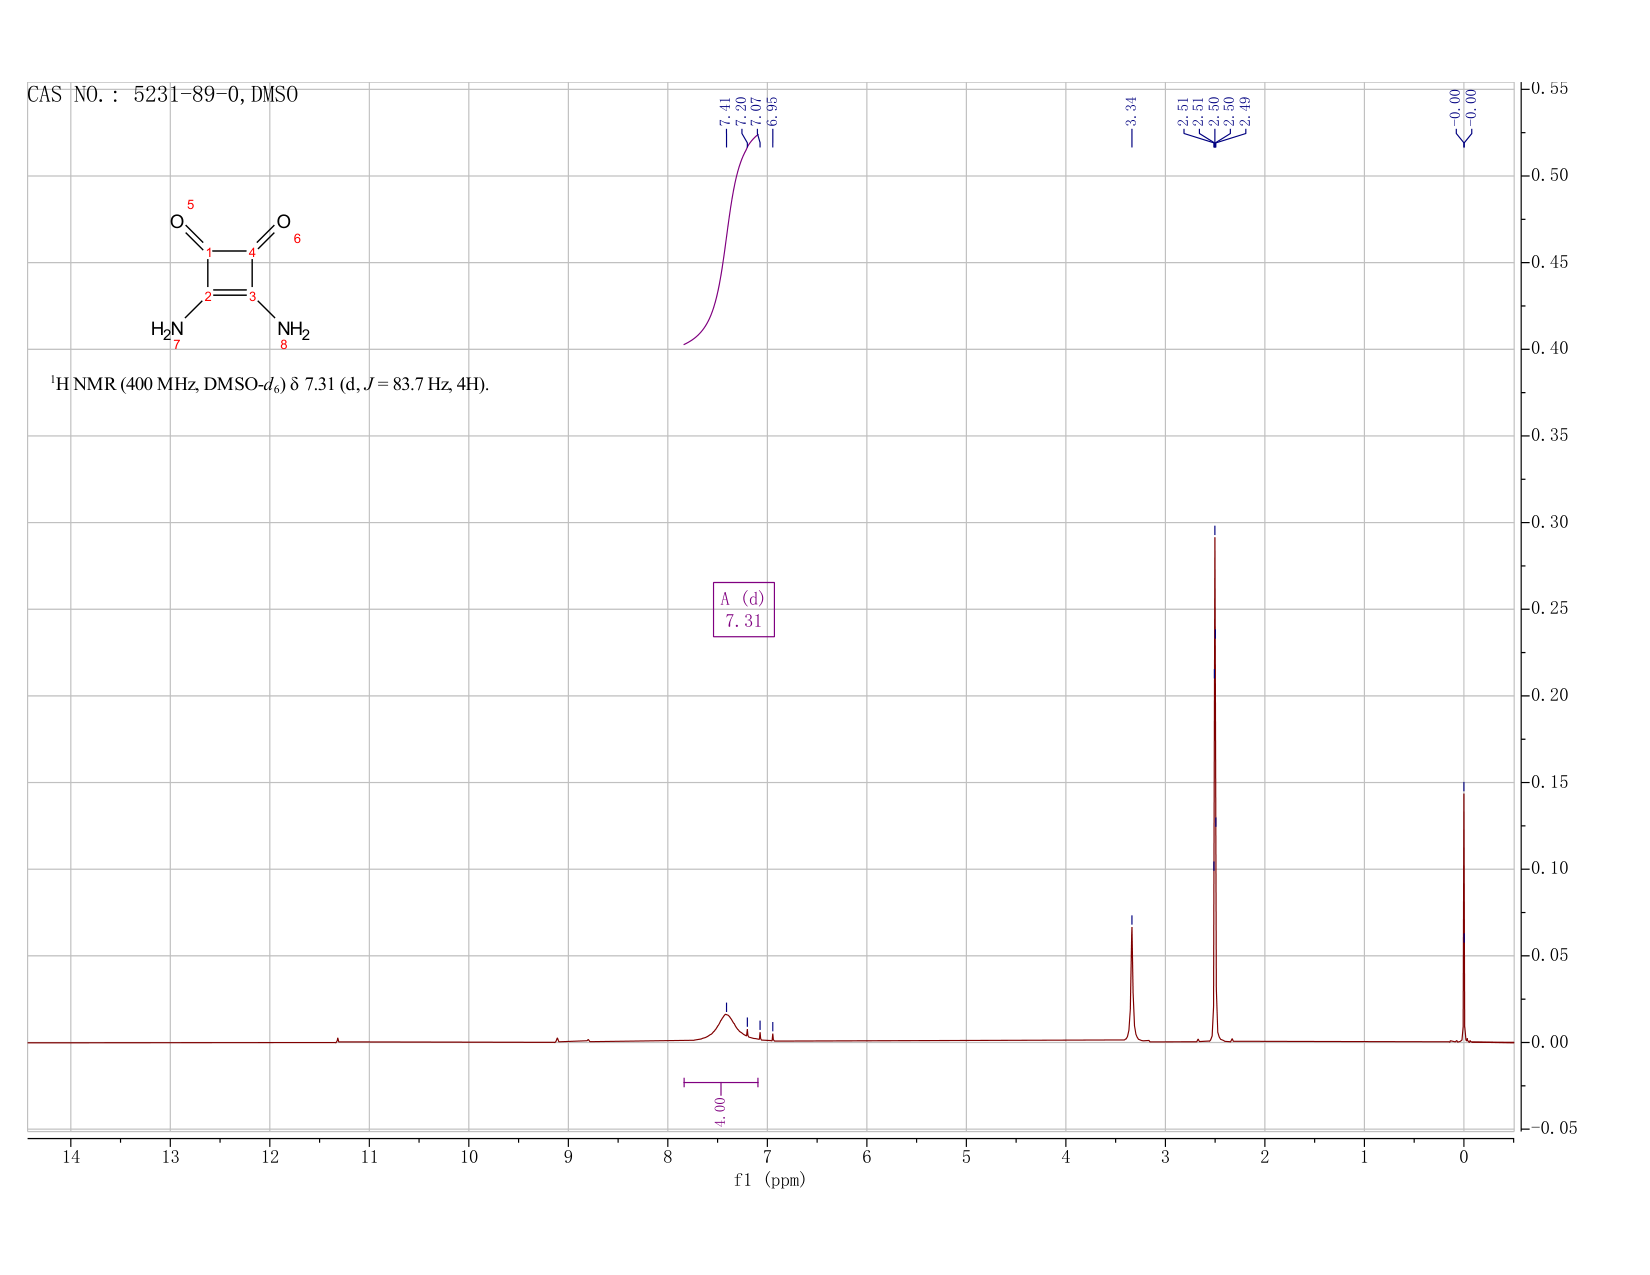Click the CAS NO. 5231-89-0 title text
The height and width of the screenshot is (1275, 1650).
(x=163, y=95)
